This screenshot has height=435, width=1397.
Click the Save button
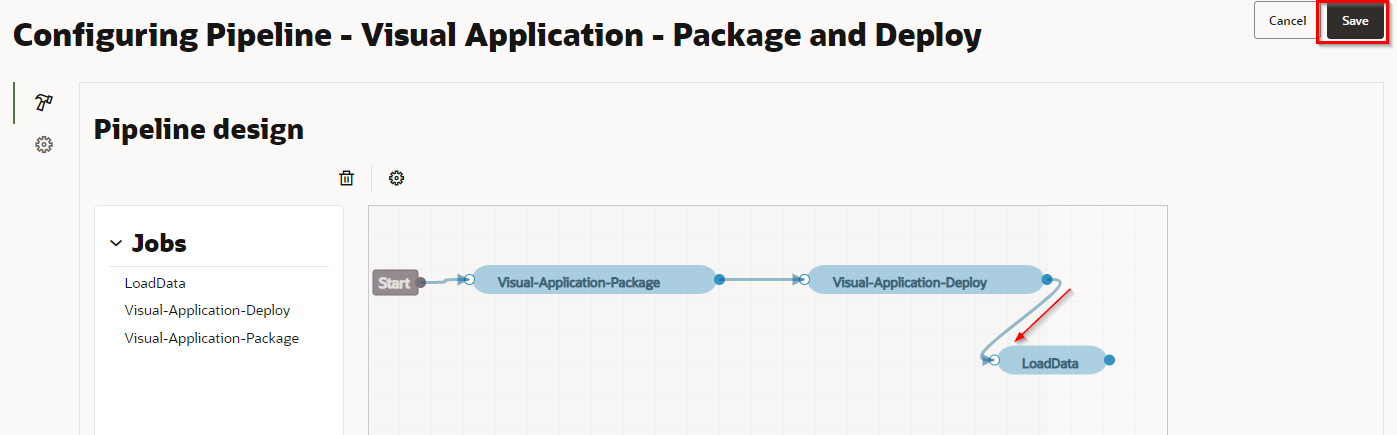1355,21
